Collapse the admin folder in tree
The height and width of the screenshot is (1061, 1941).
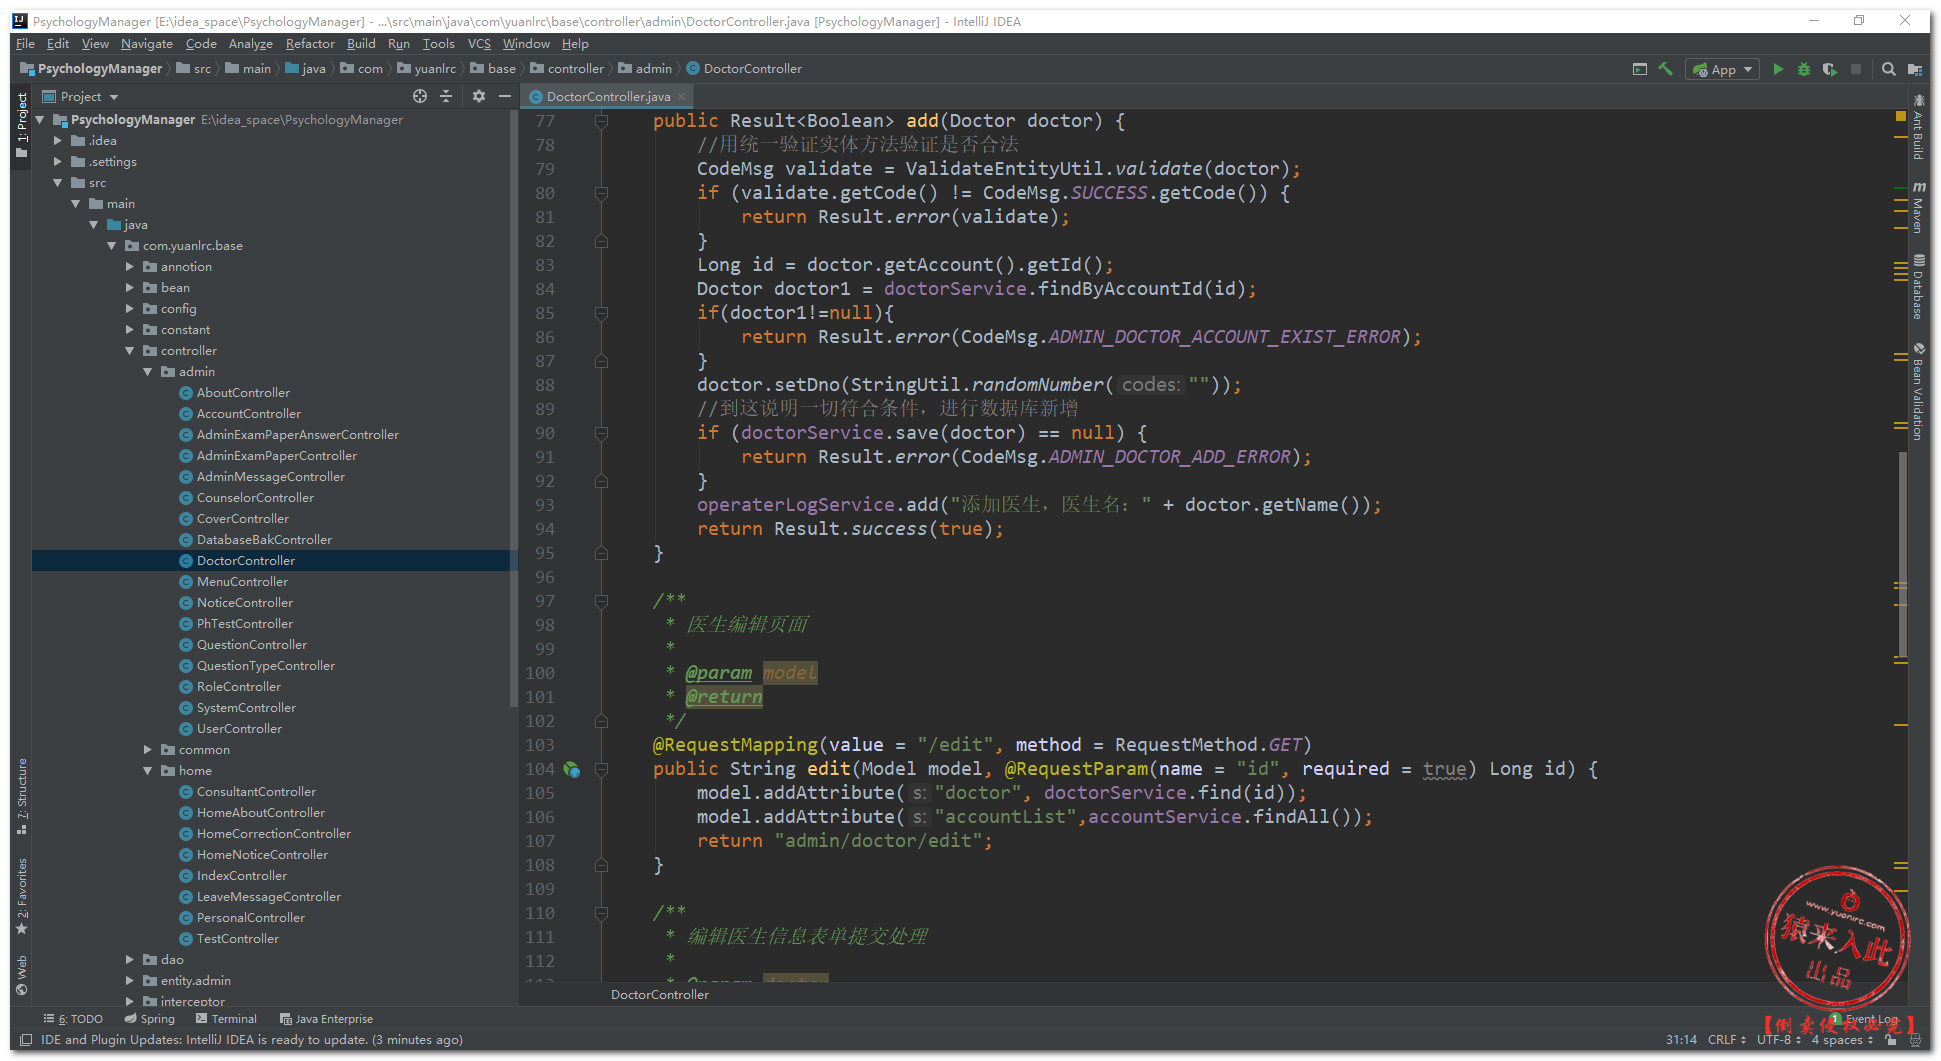(148, 372)
